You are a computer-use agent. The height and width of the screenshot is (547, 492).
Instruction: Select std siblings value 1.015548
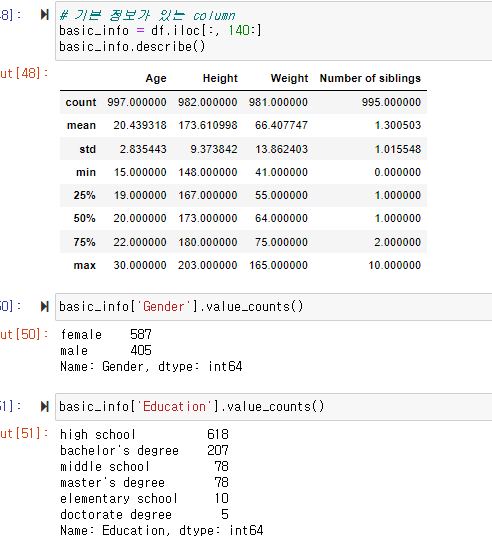pos(398,149)
